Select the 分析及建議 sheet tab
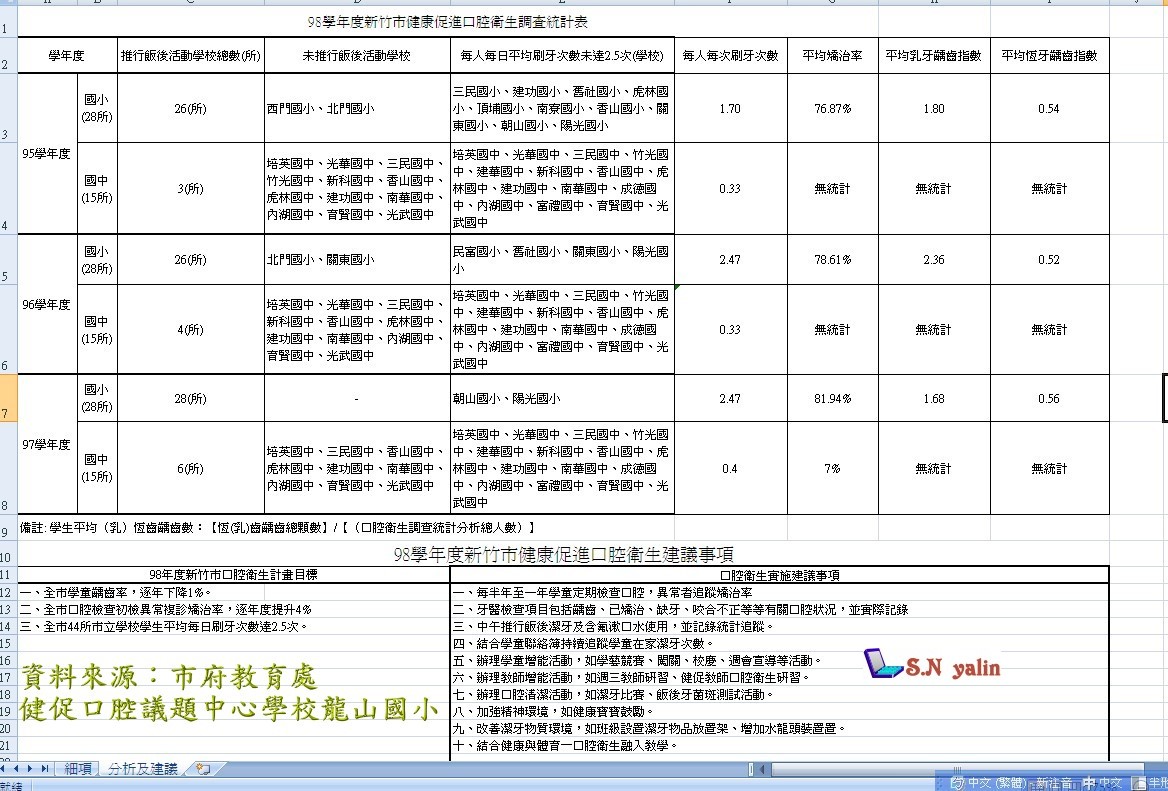This screenshot has height=791, width=1168. (143, 769)
